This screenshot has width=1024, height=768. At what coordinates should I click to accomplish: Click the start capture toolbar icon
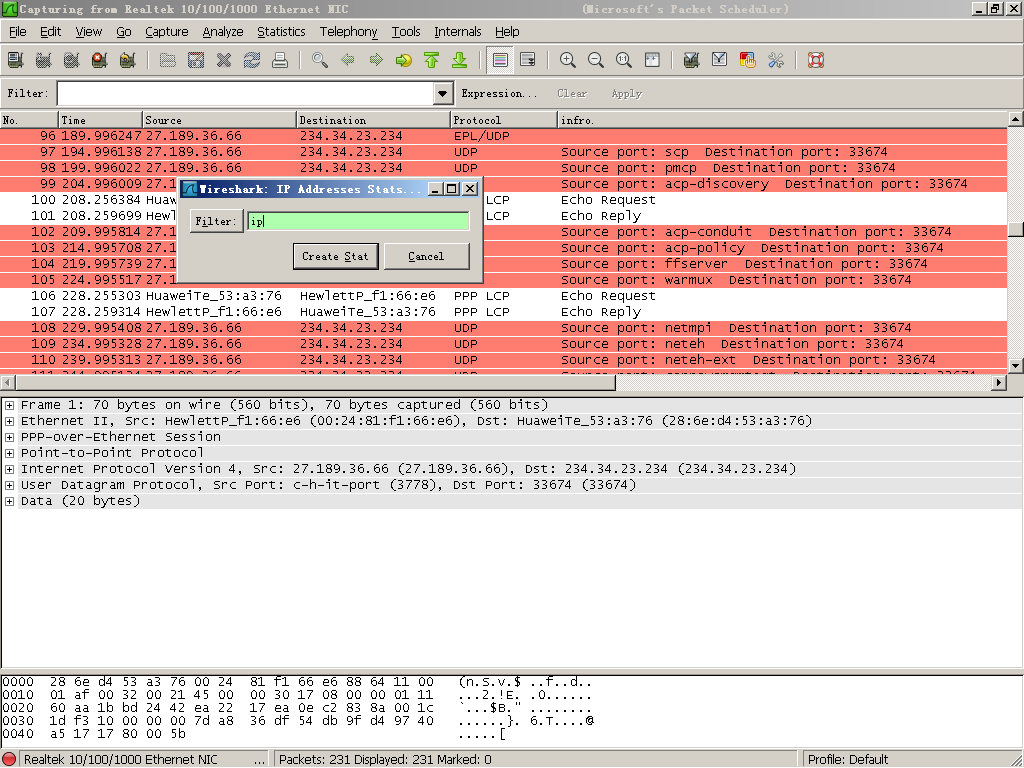coord(72,60)
